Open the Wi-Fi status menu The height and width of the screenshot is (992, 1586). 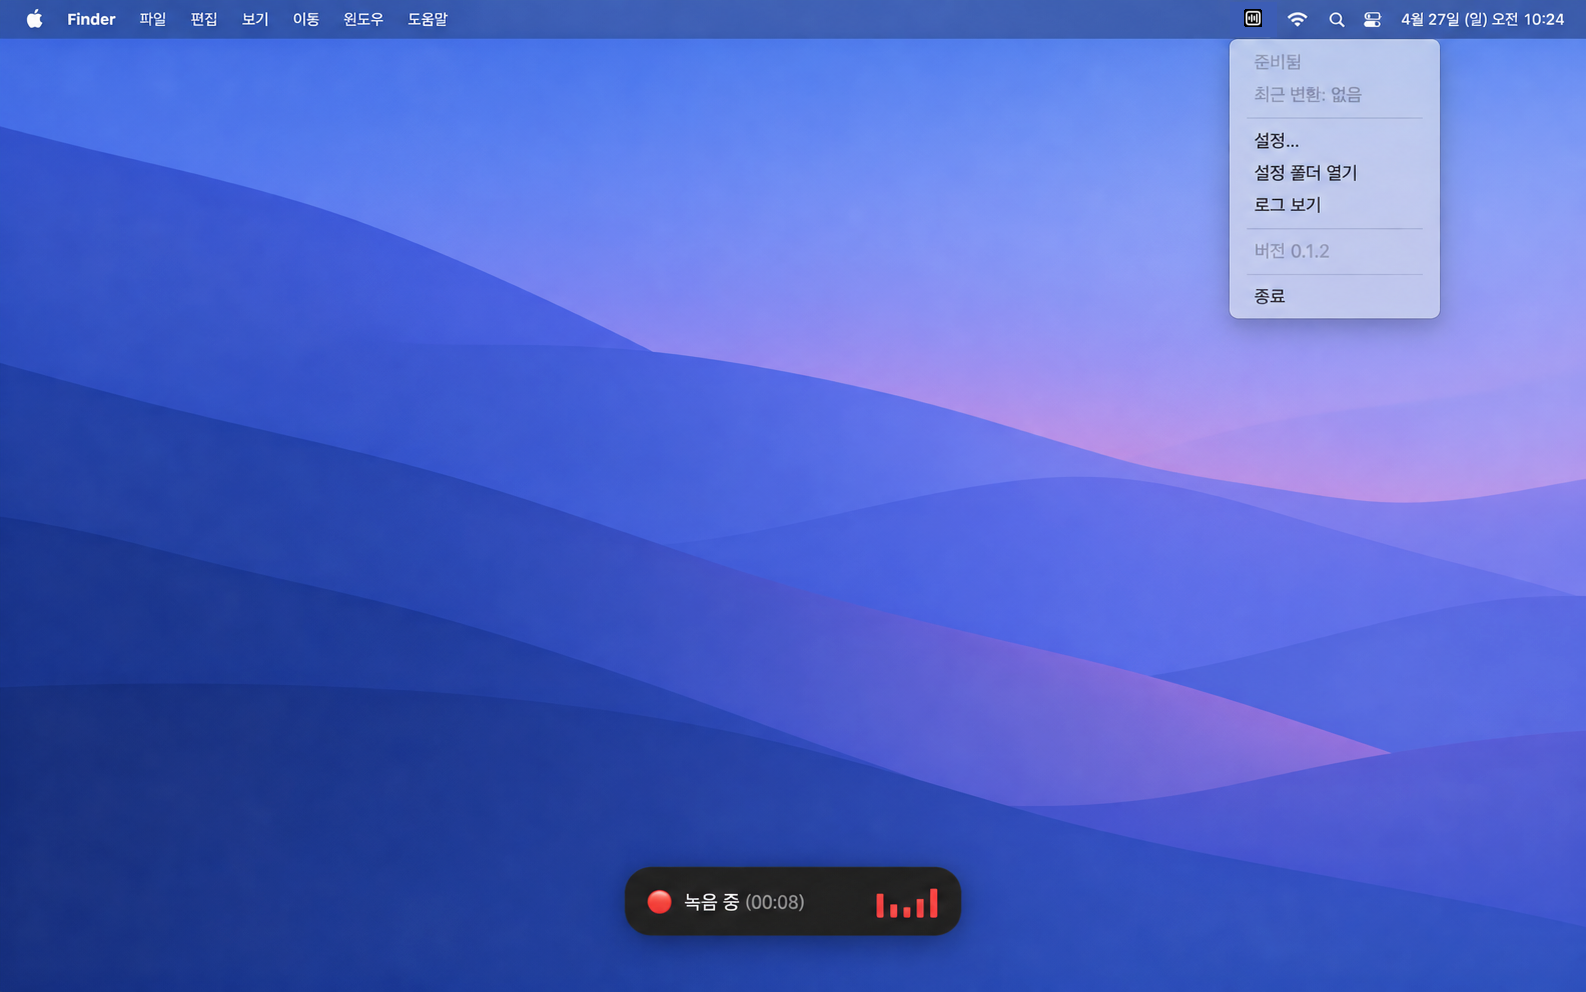tap(1297, 19)
